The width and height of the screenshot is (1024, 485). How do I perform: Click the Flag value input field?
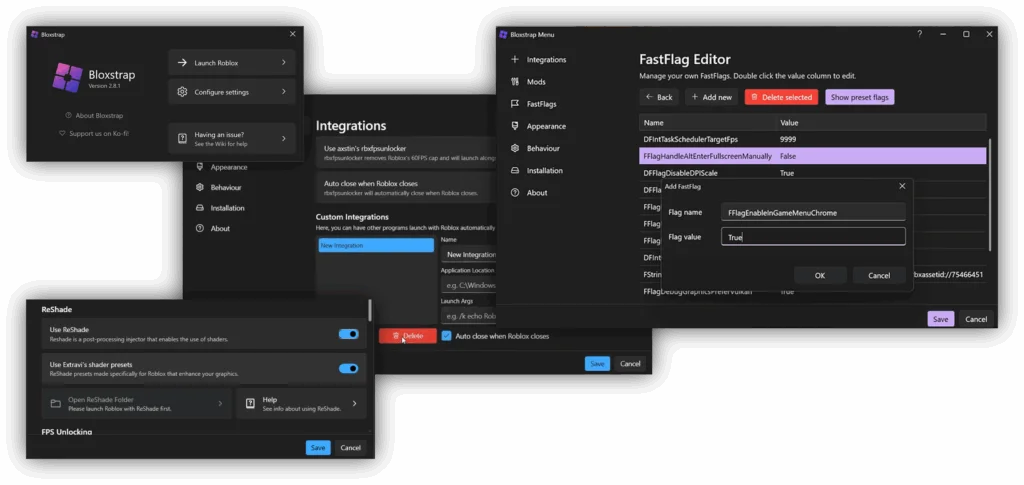[x=813, y=237]
